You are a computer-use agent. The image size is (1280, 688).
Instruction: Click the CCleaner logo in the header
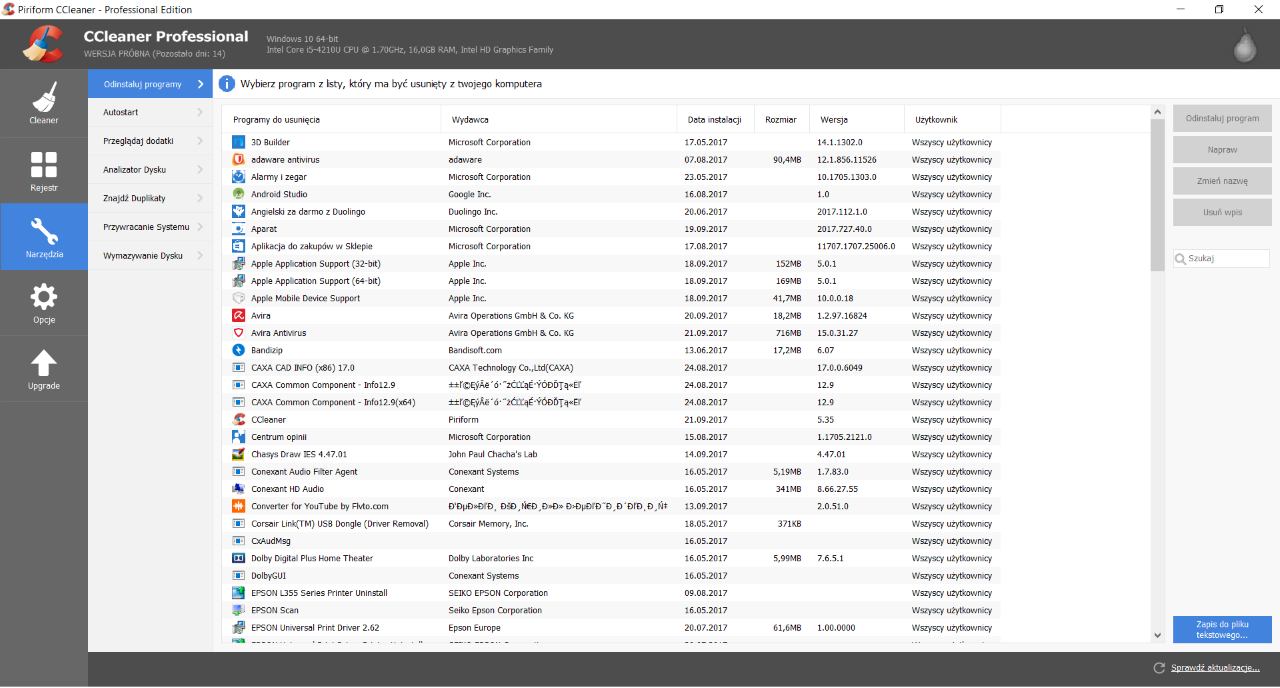point(43,44)
